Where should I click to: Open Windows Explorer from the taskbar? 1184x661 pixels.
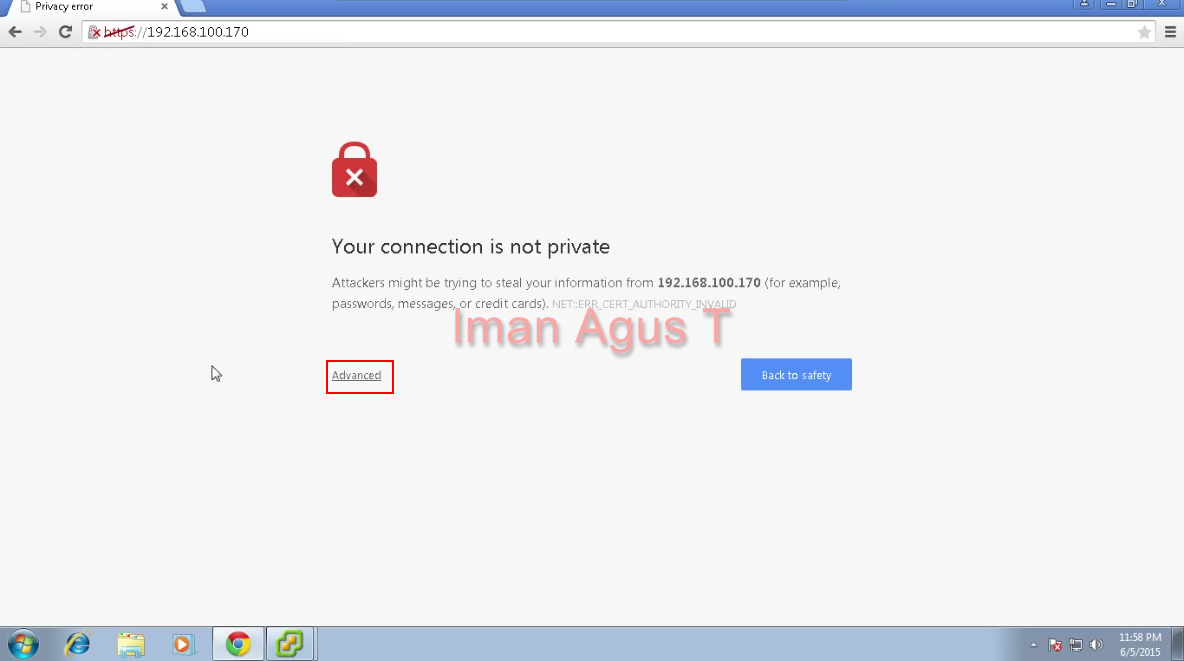coord(131,644)
